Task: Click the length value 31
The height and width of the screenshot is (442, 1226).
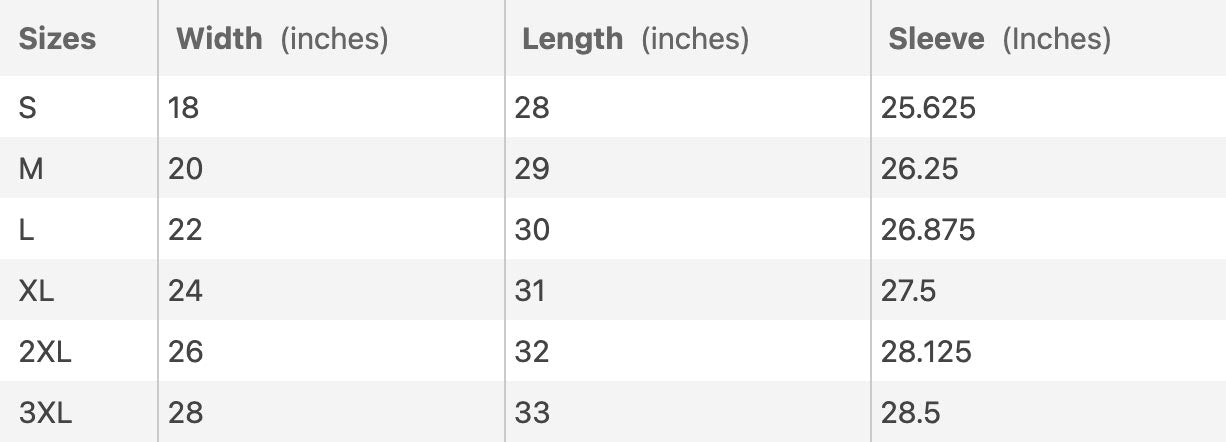Action: coord(531,291)
